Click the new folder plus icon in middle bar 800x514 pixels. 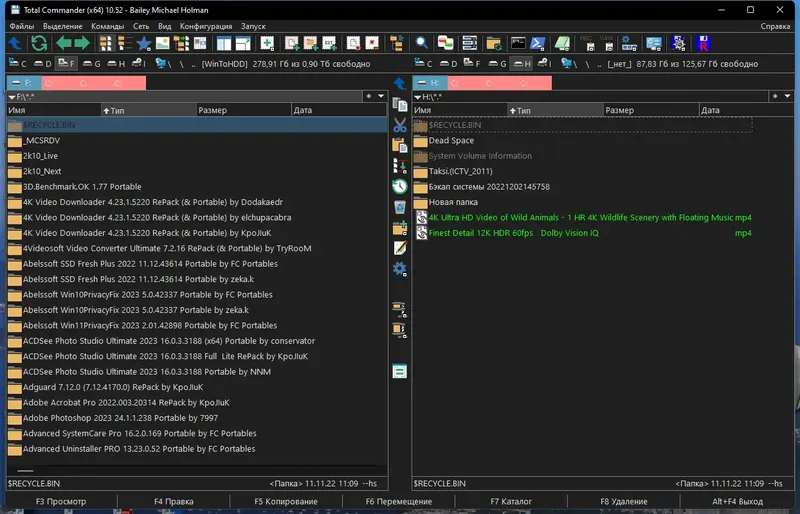400,228
